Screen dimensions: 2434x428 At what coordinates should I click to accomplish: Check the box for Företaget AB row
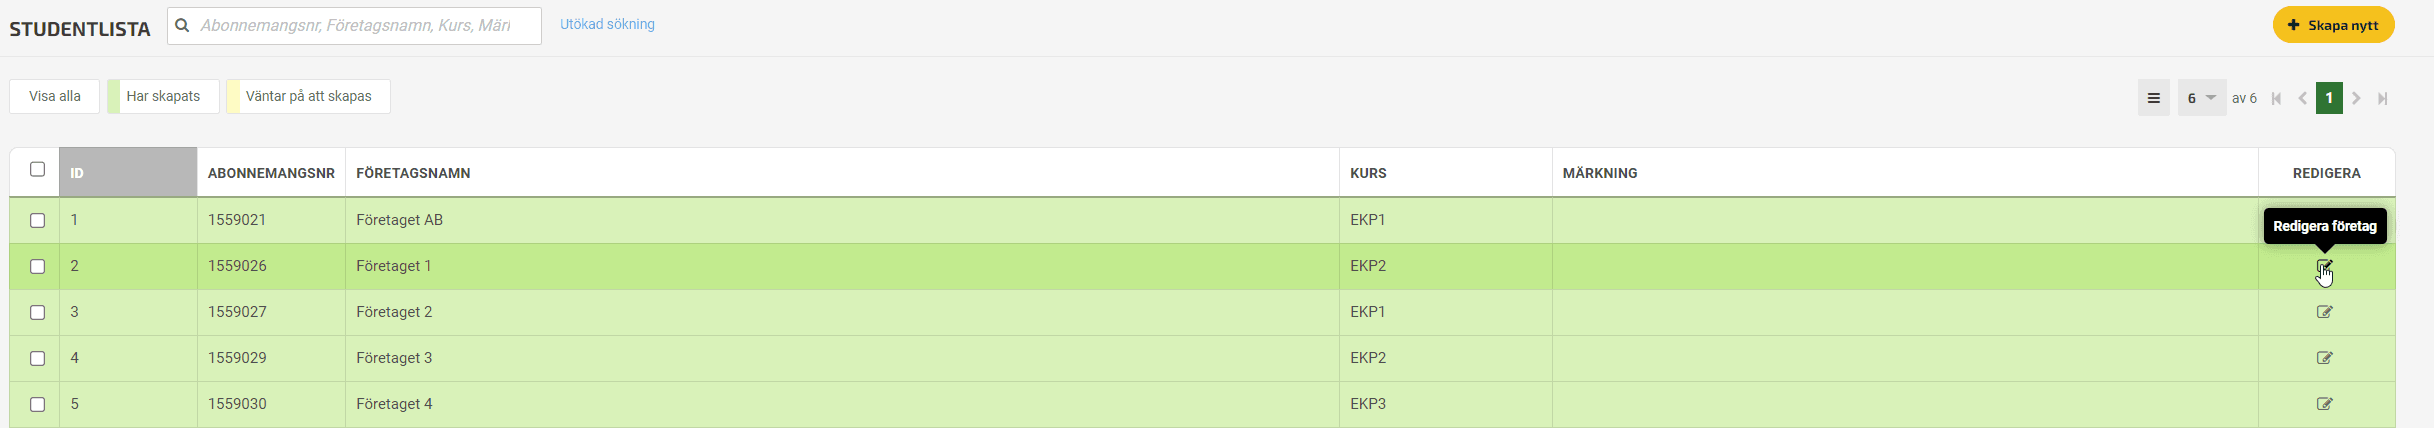click(x=37, y=220)
